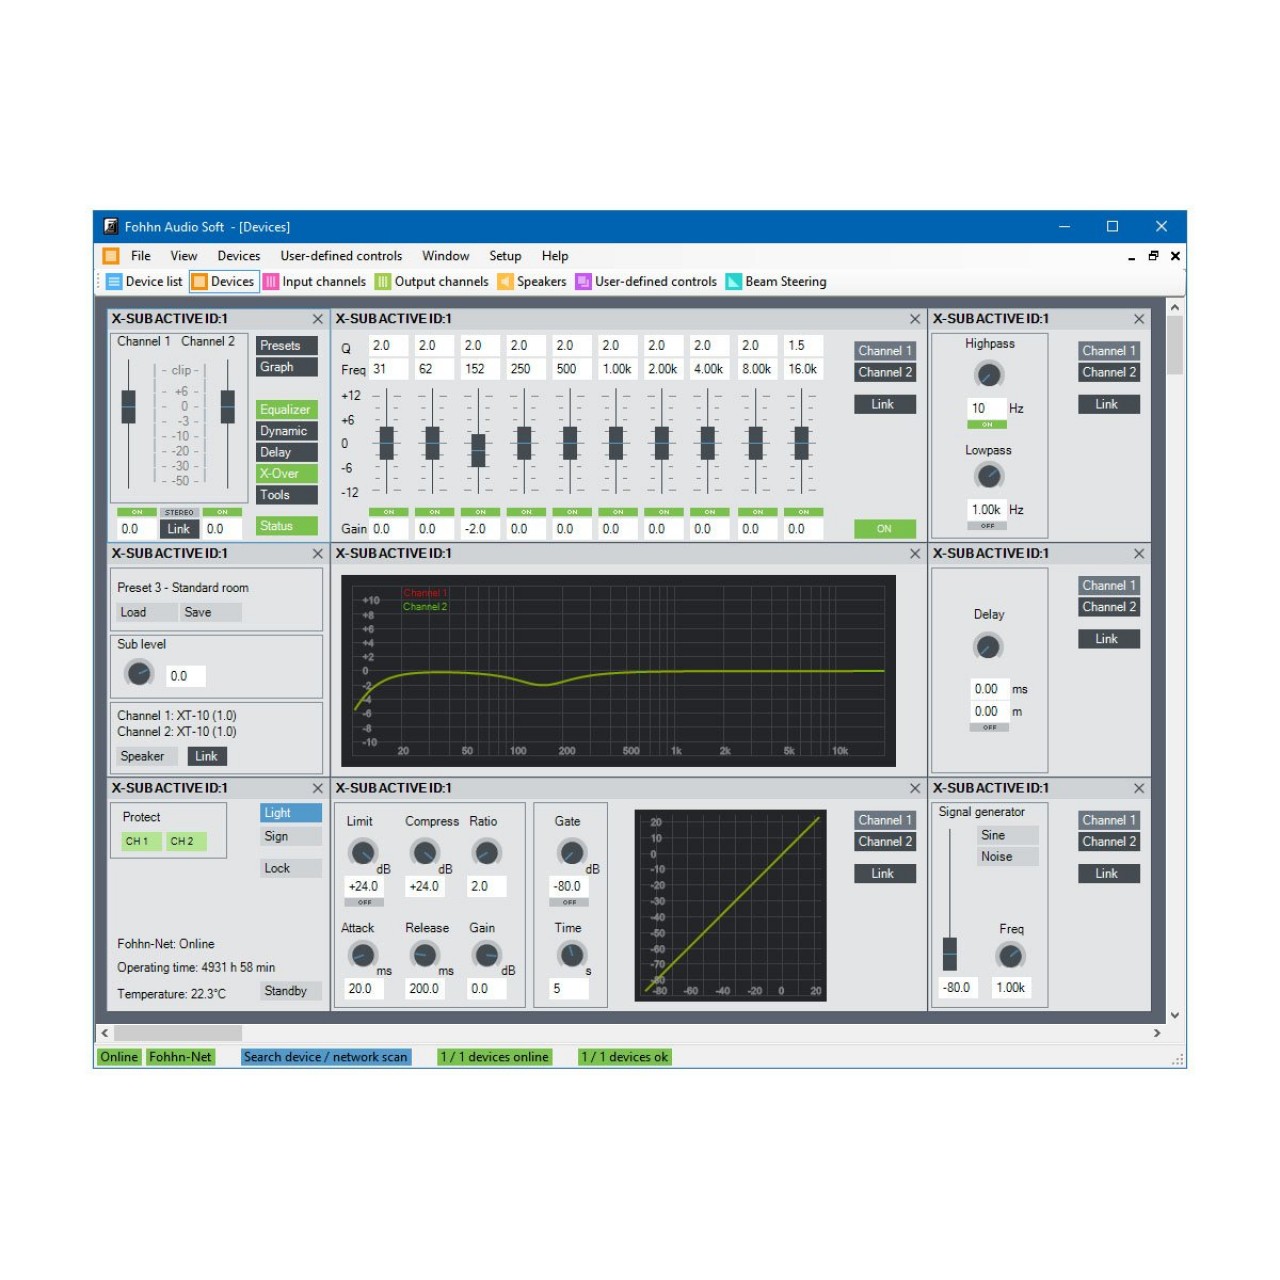
Task: Click the Sub level value field
Action: [186, 677]
